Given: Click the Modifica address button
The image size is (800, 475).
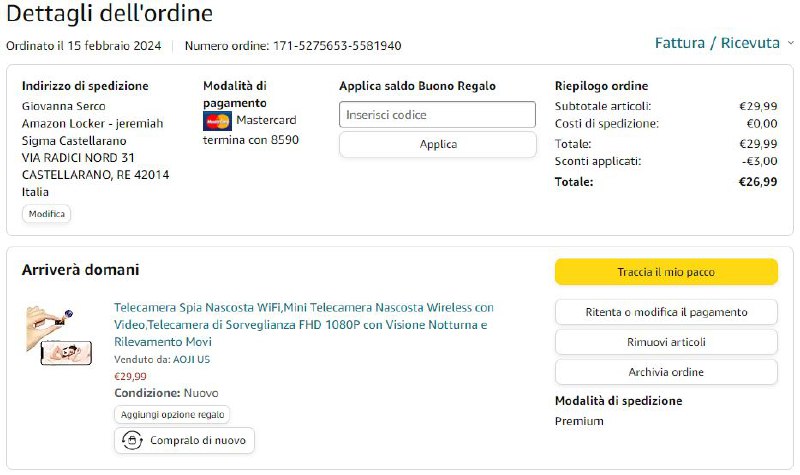Looking at the screenshot, I should coord(47,214).
